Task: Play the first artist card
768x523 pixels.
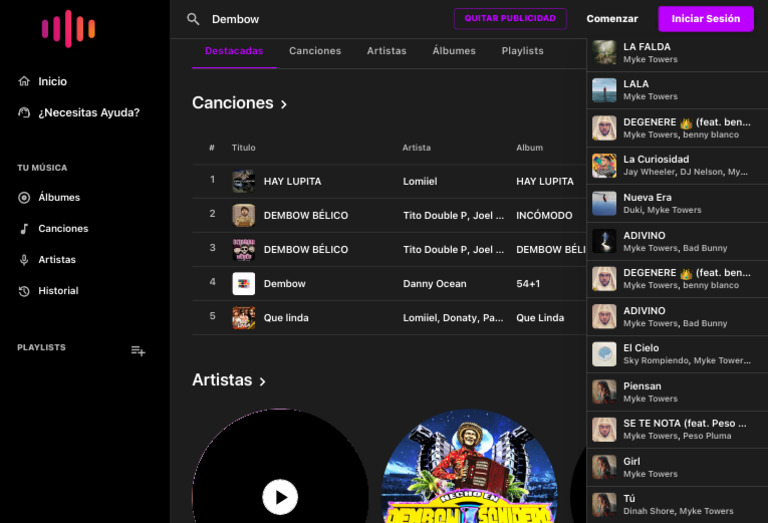Action: [x=280, y=497]
